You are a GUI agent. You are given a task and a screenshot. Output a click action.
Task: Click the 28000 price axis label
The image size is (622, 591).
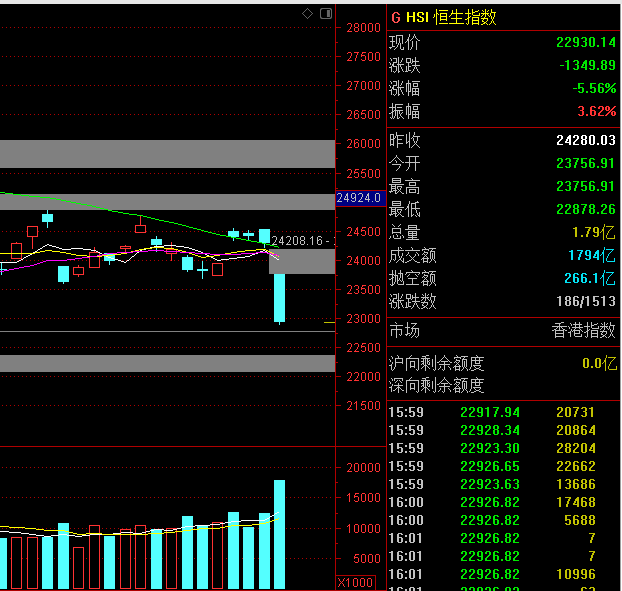click(363, 28)
